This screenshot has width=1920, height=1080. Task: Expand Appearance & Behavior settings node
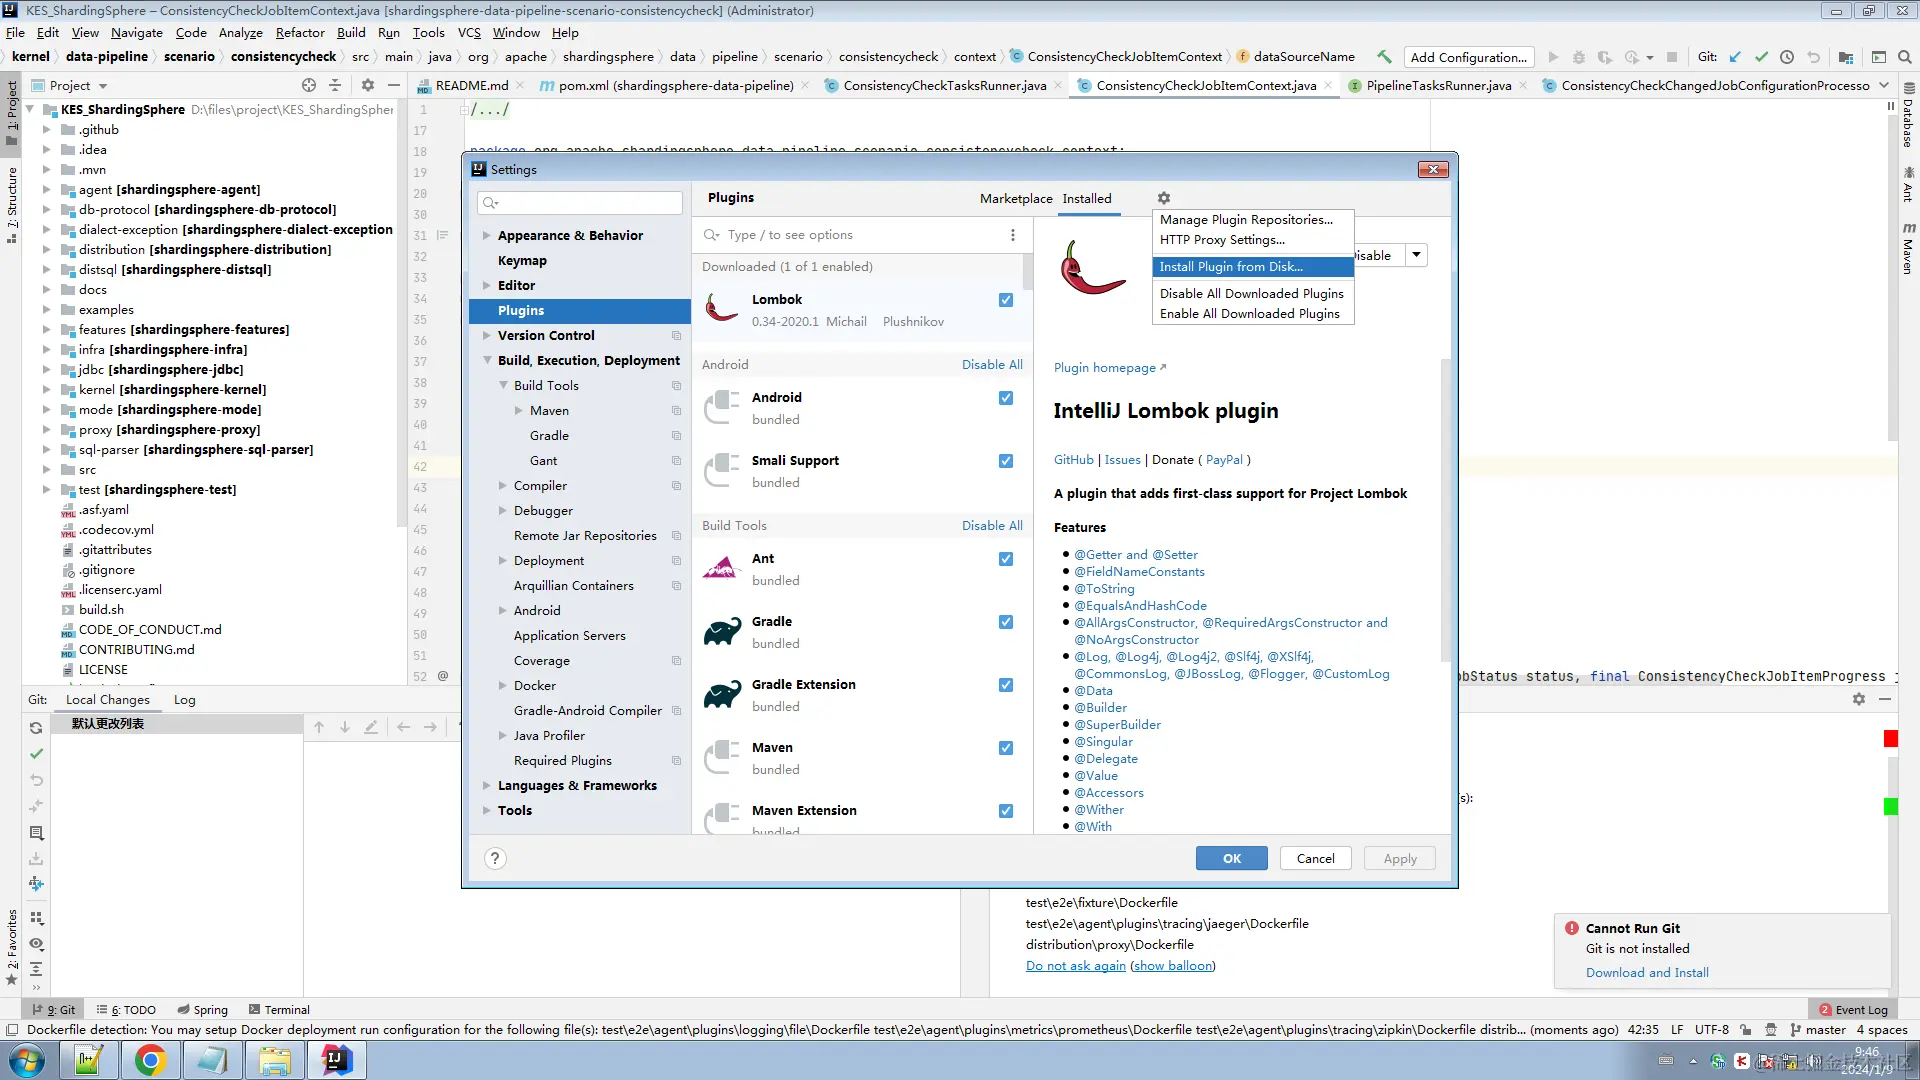tap(487, 236)
